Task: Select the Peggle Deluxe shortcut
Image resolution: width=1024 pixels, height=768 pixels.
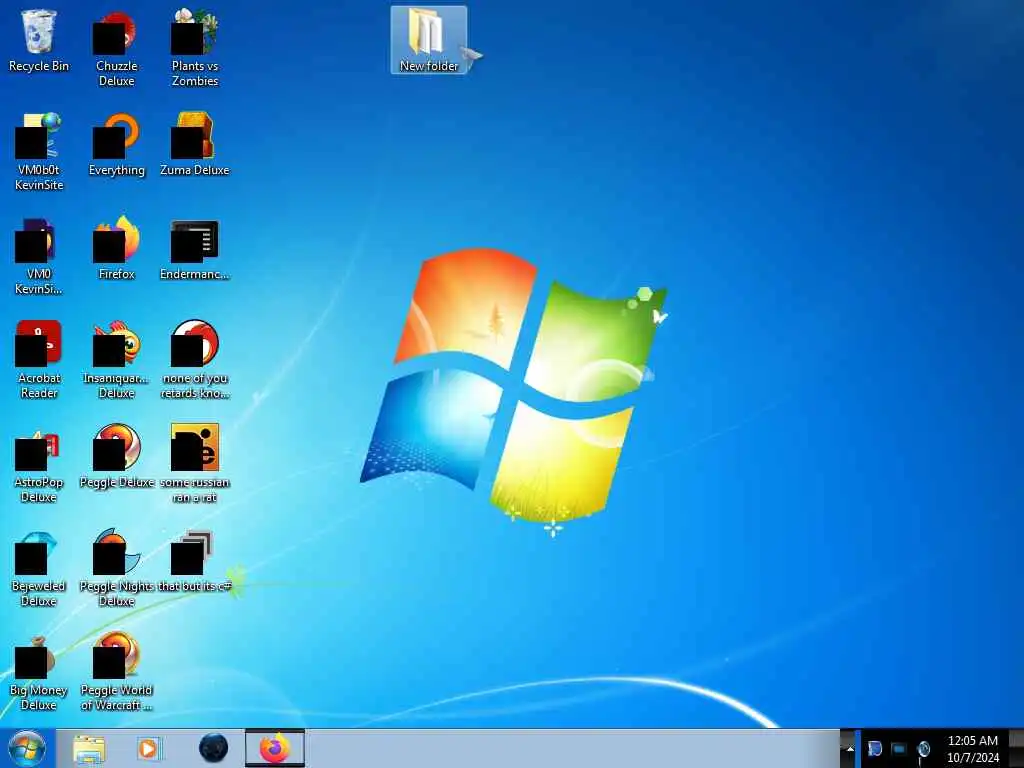Action: 116,457
